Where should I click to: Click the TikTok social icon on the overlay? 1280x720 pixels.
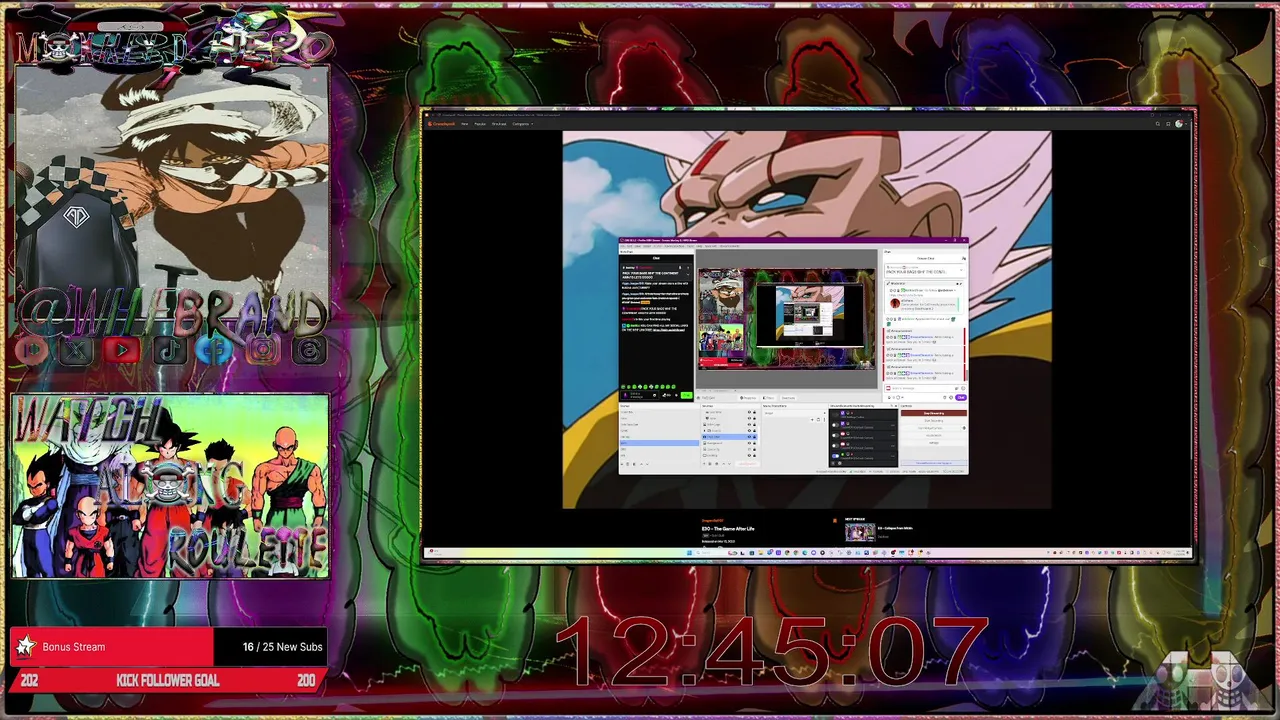169,350
